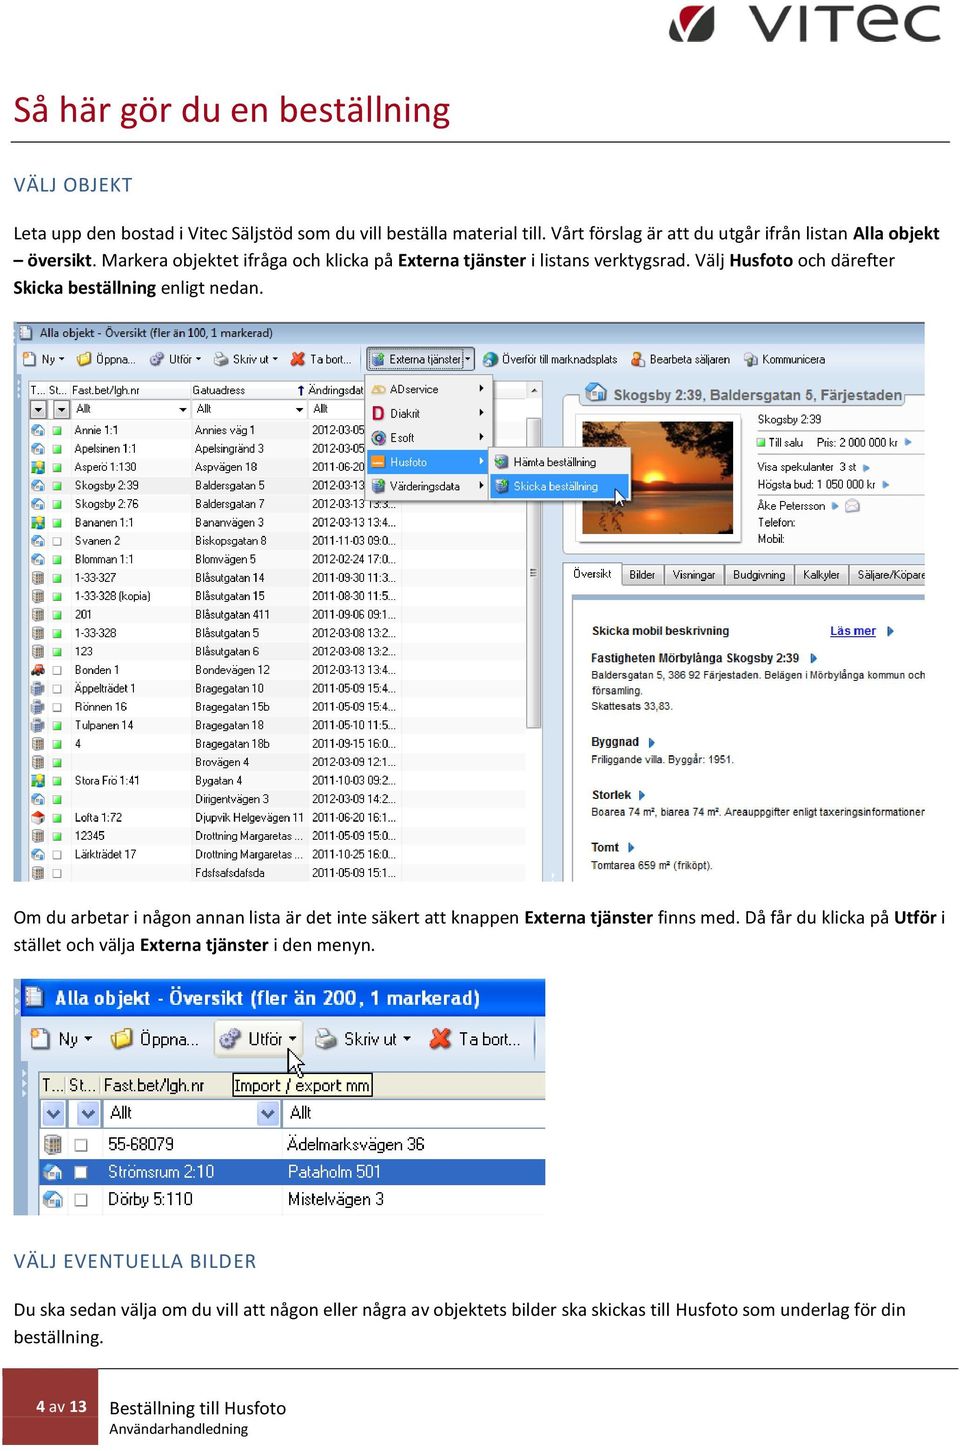Follow the Läs mer link

(852, 631)
